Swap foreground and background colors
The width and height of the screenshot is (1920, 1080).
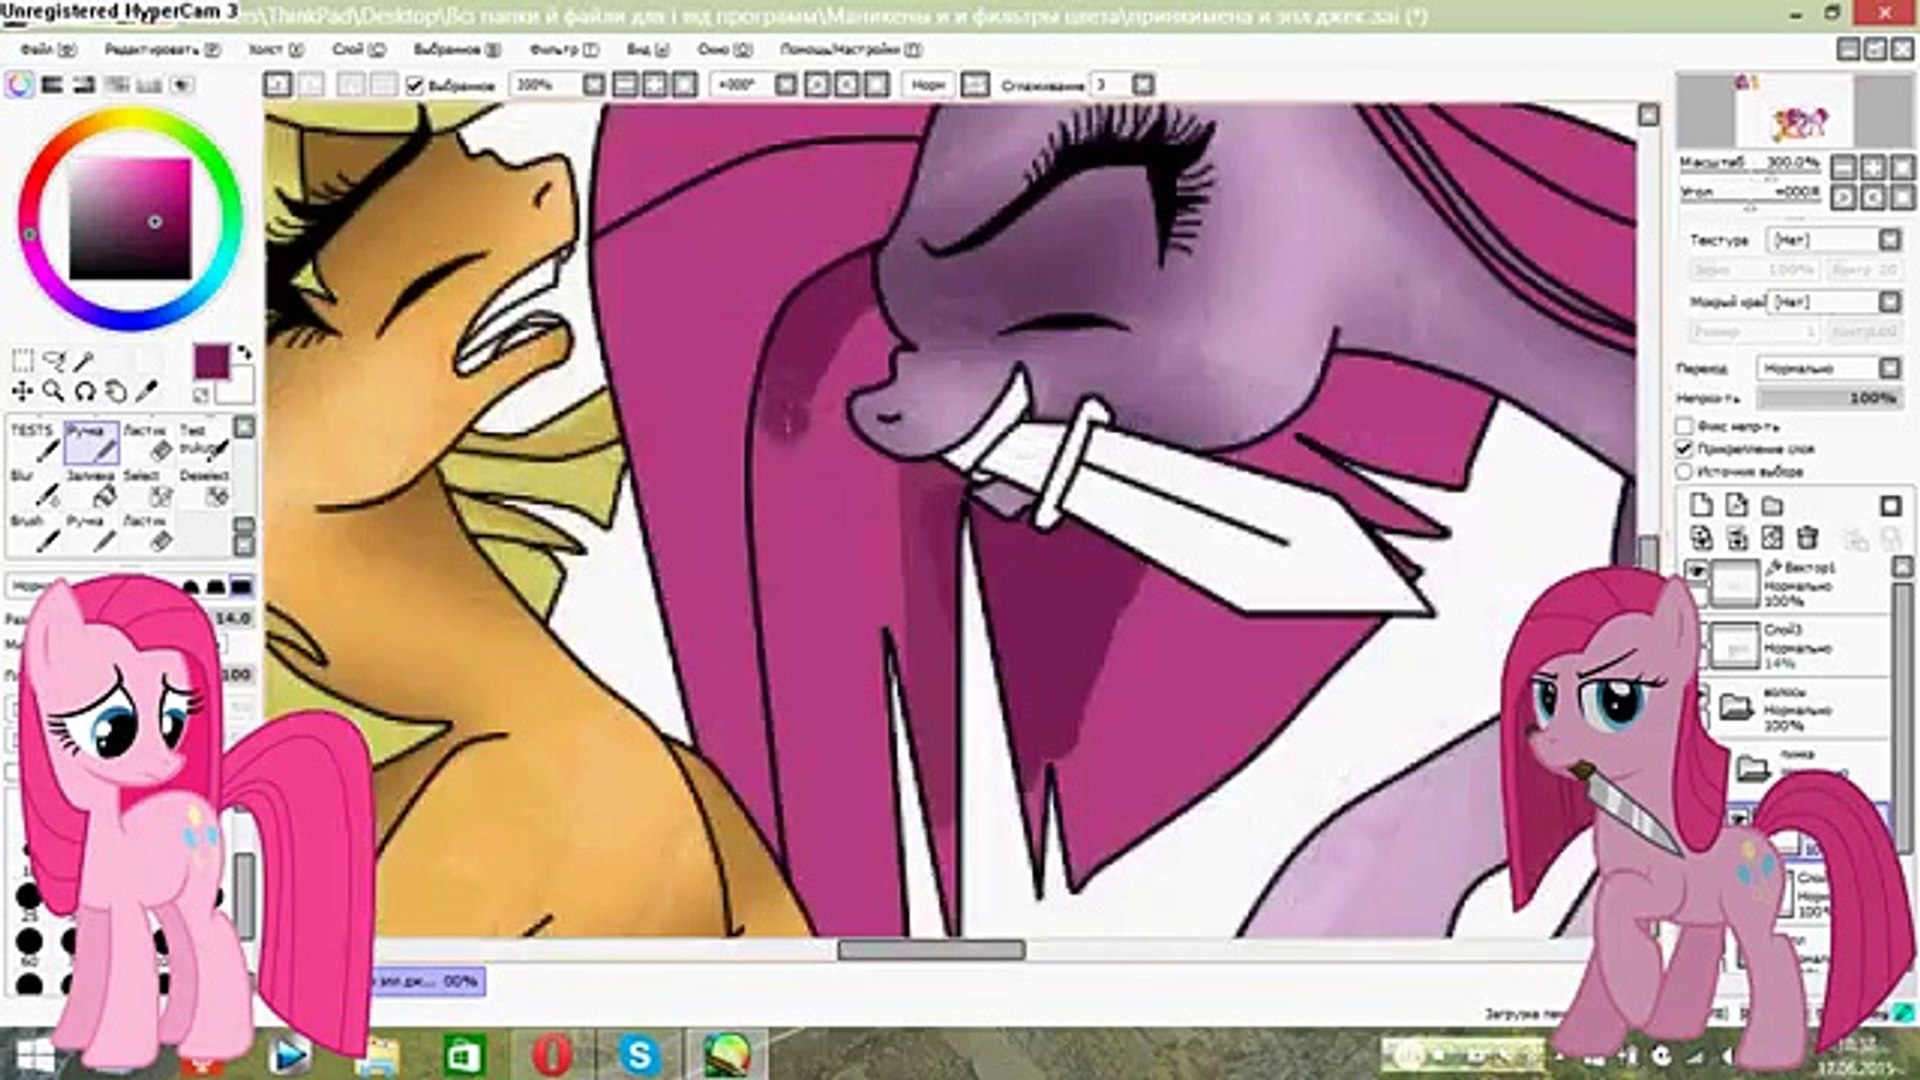point(244,353)
